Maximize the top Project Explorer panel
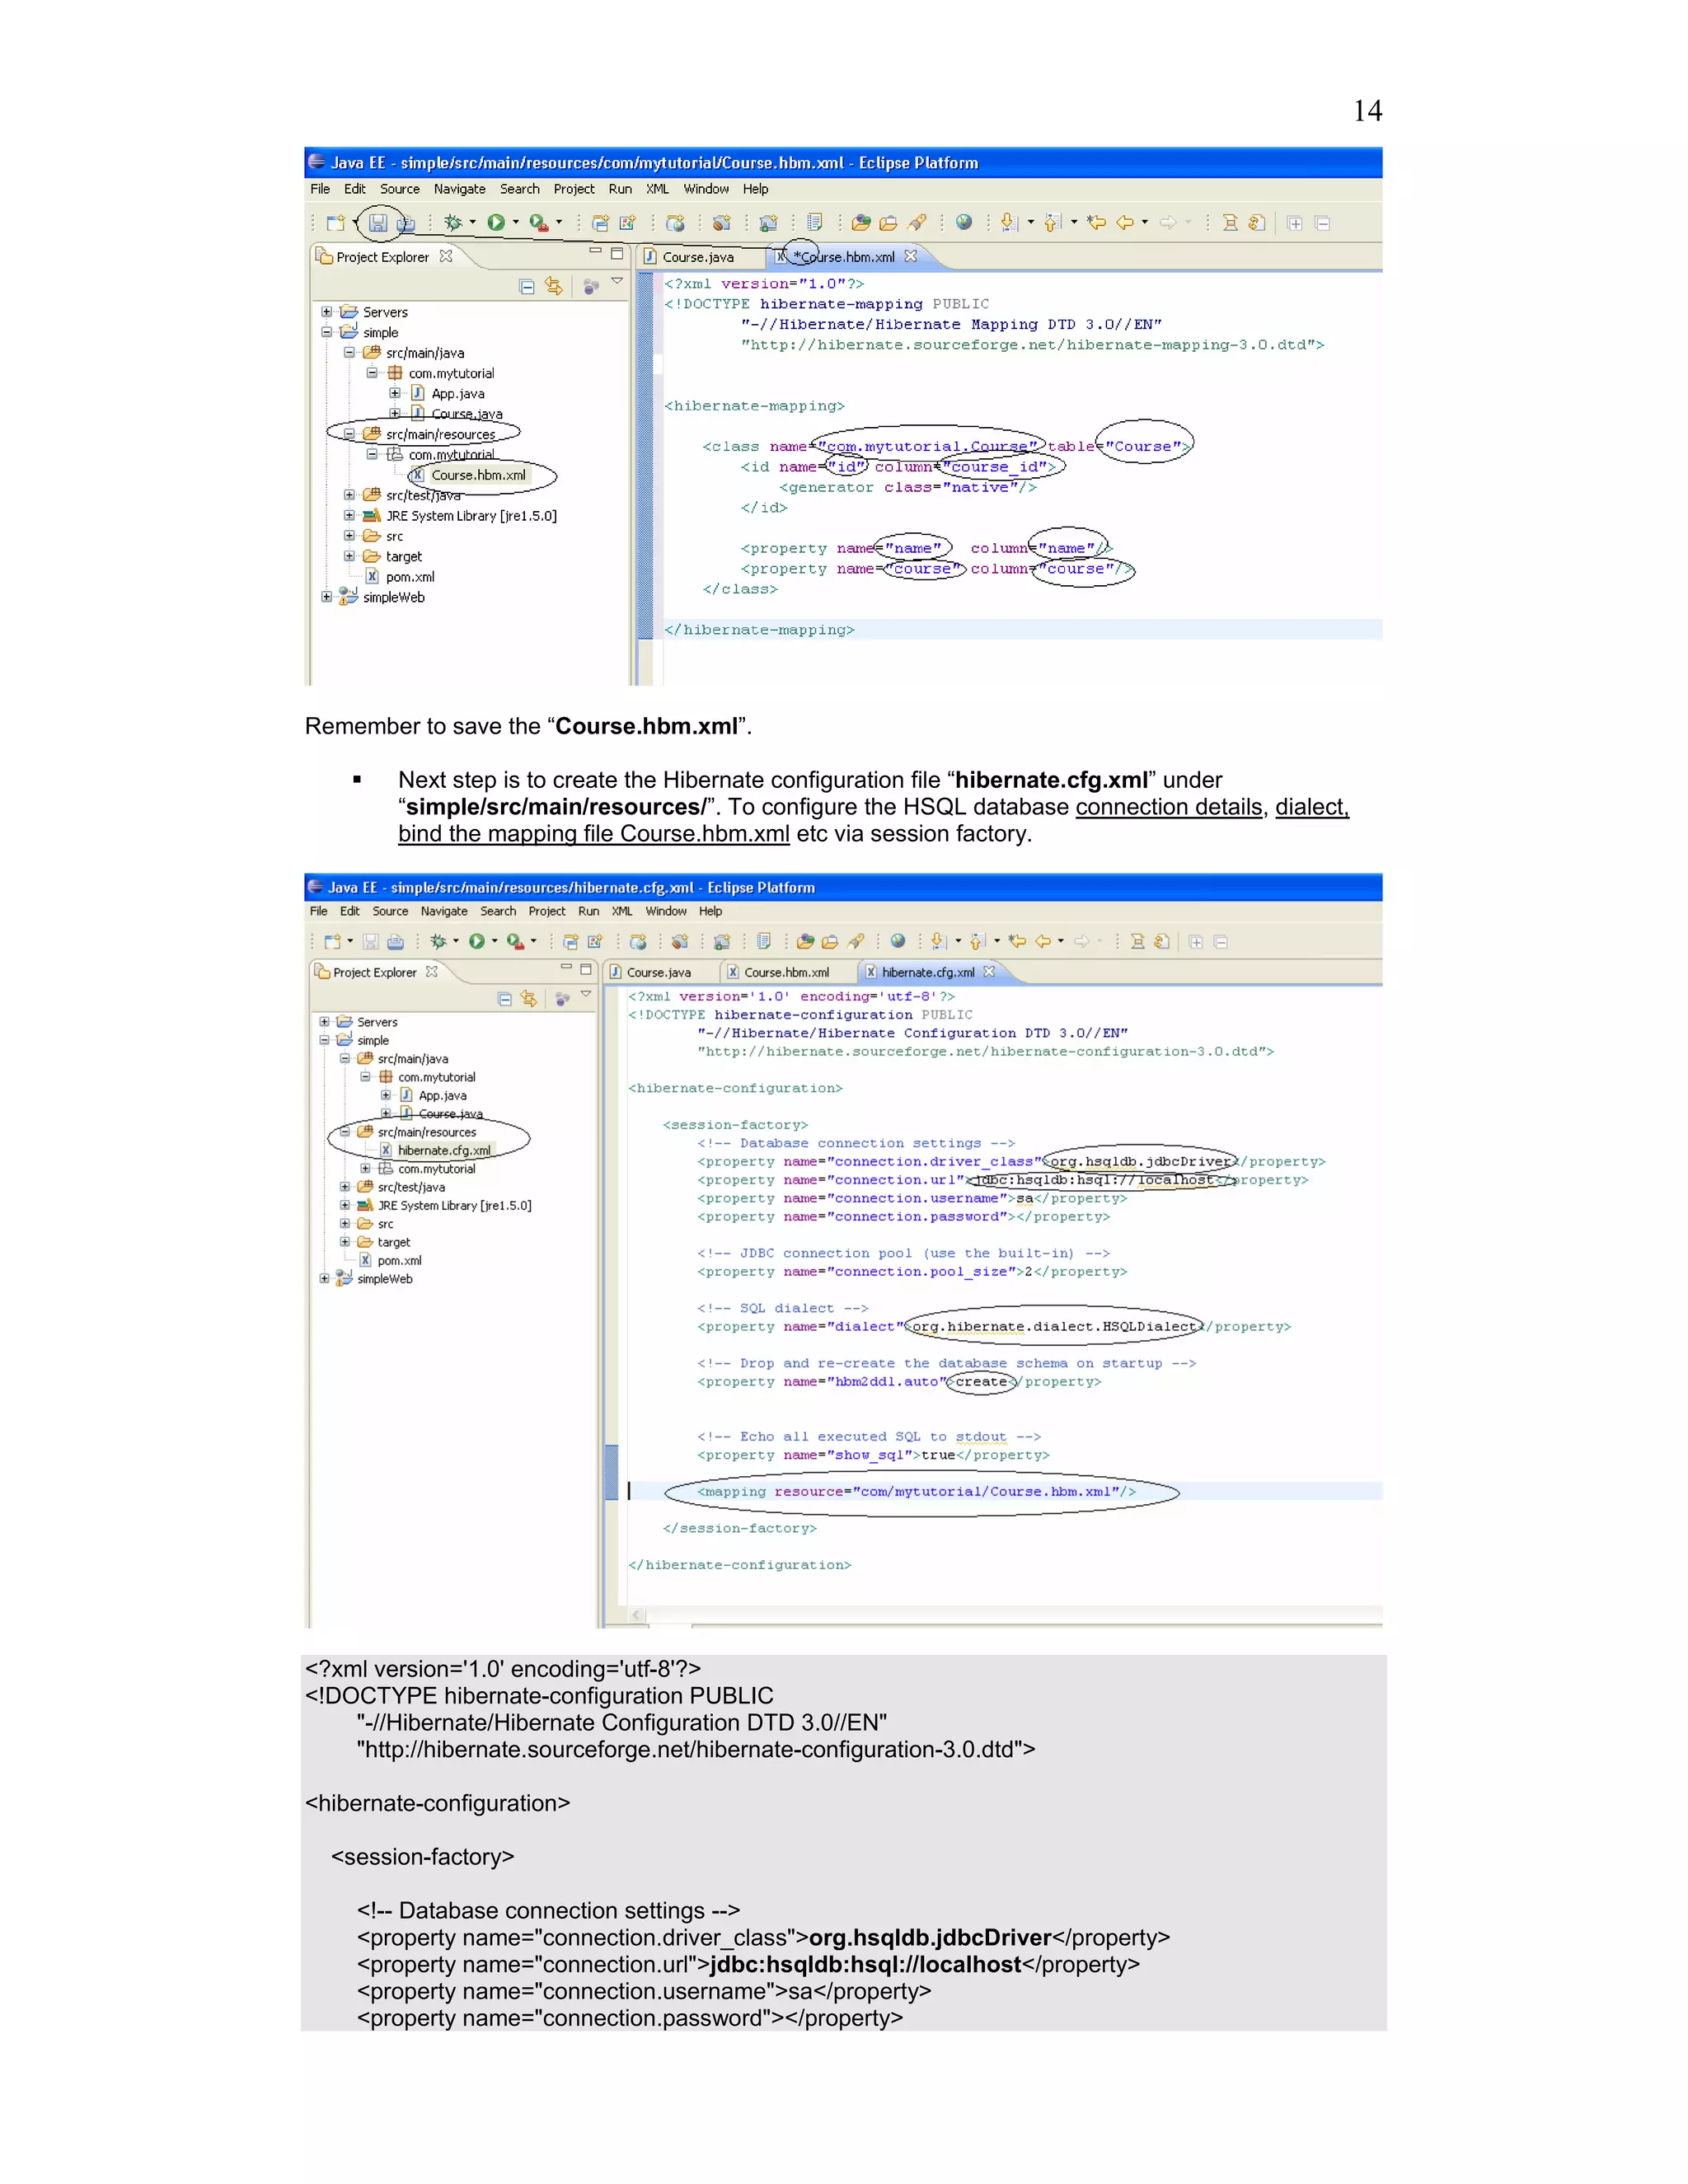The image size is (1688, 2184). click(617, 254)
